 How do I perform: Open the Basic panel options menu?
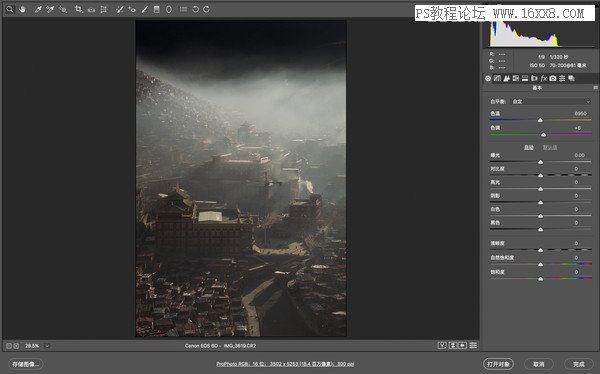(595, 88)
